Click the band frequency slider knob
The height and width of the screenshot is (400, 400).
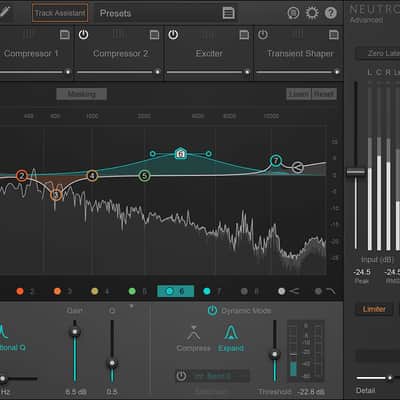[x=3, y=379]
